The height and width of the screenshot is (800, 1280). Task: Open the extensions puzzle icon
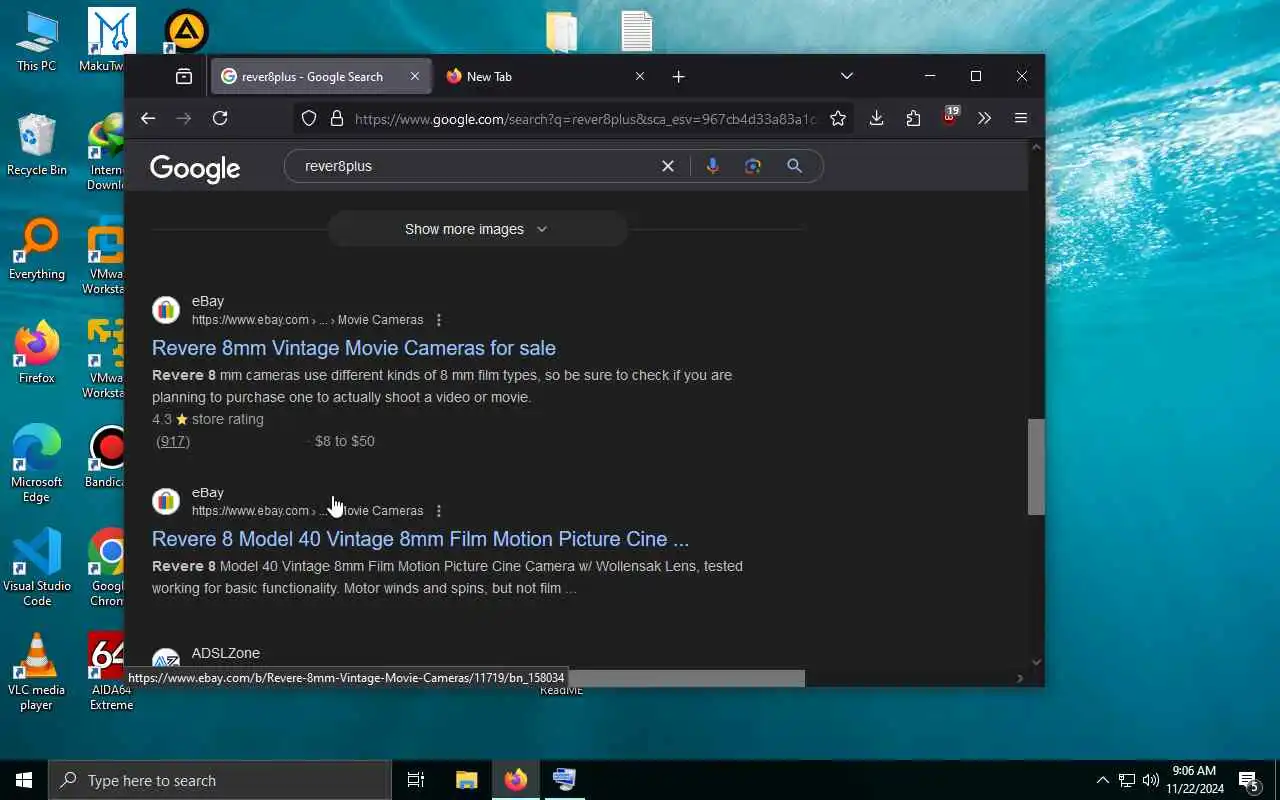(913, 118)
